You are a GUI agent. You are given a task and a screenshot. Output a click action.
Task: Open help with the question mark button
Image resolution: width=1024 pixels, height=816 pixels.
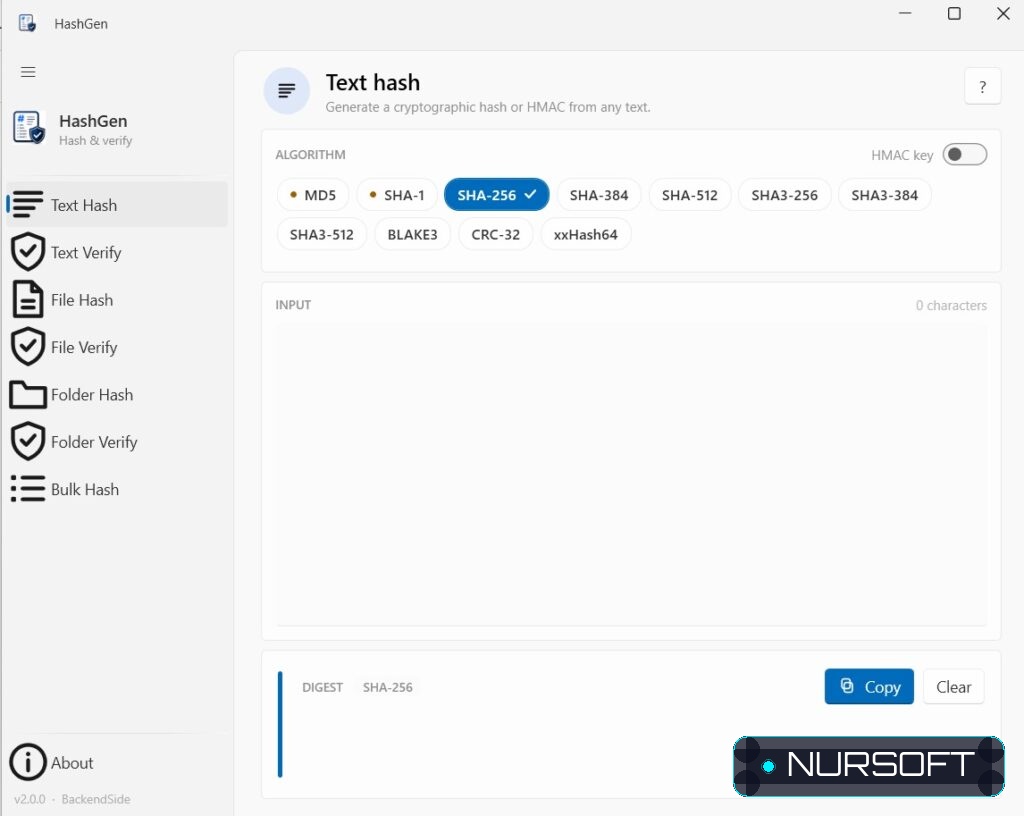(x=982, y=86)
